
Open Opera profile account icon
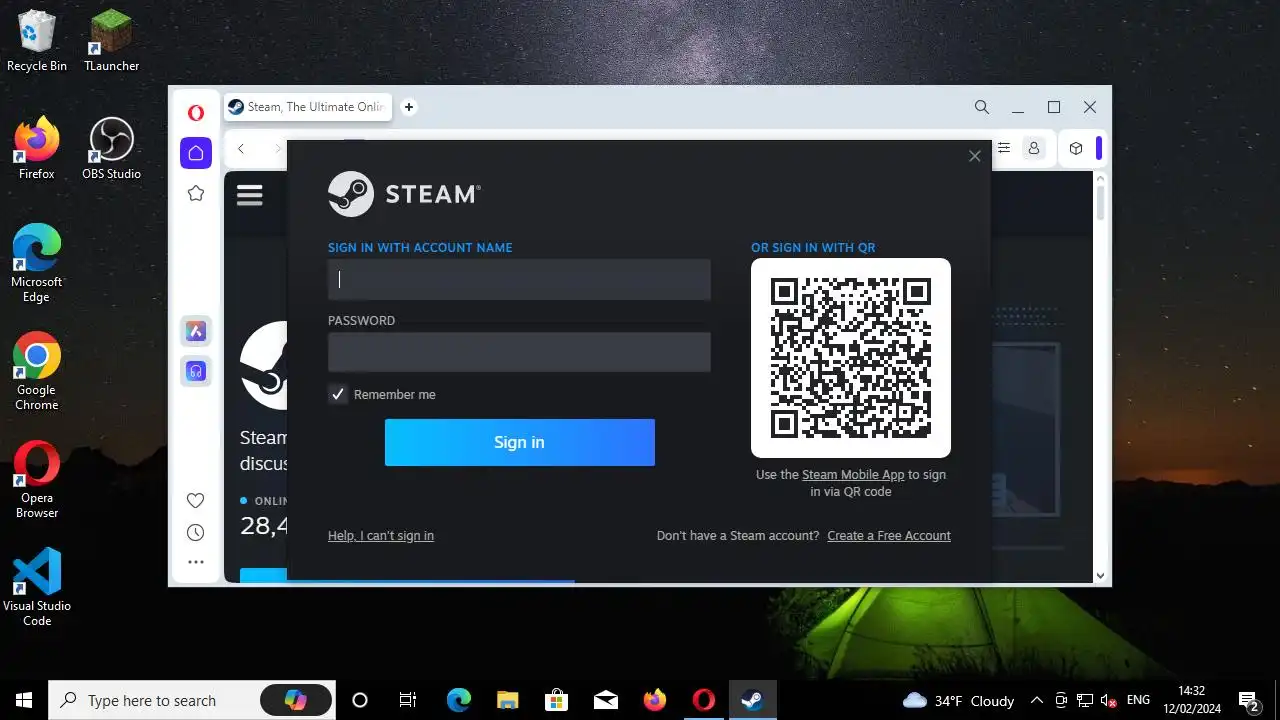(x=1034, y=148)
